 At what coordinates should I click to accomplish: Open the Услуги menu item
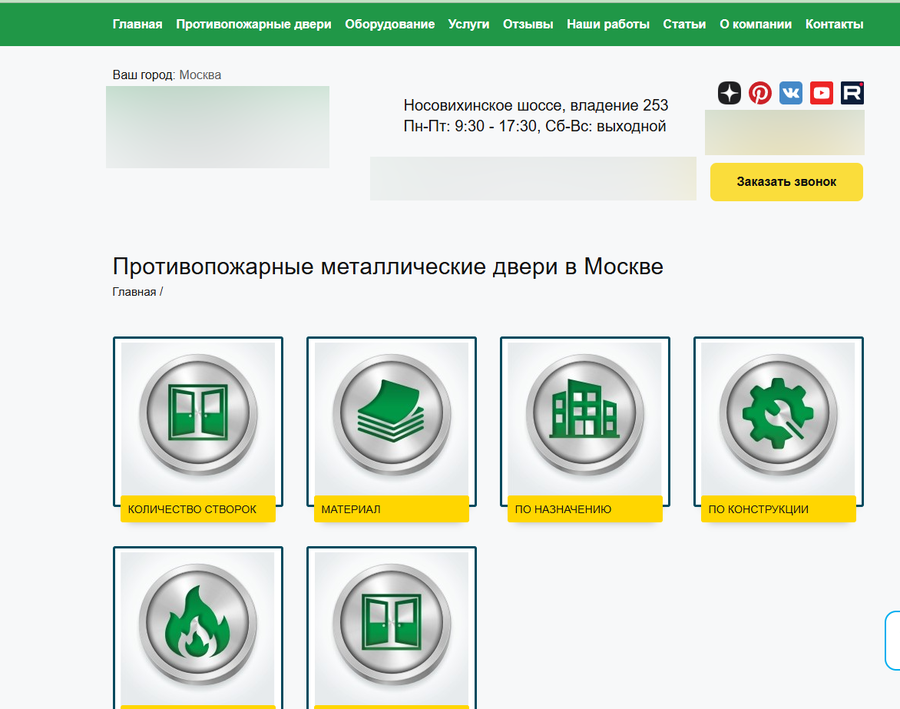click(469, 24)
